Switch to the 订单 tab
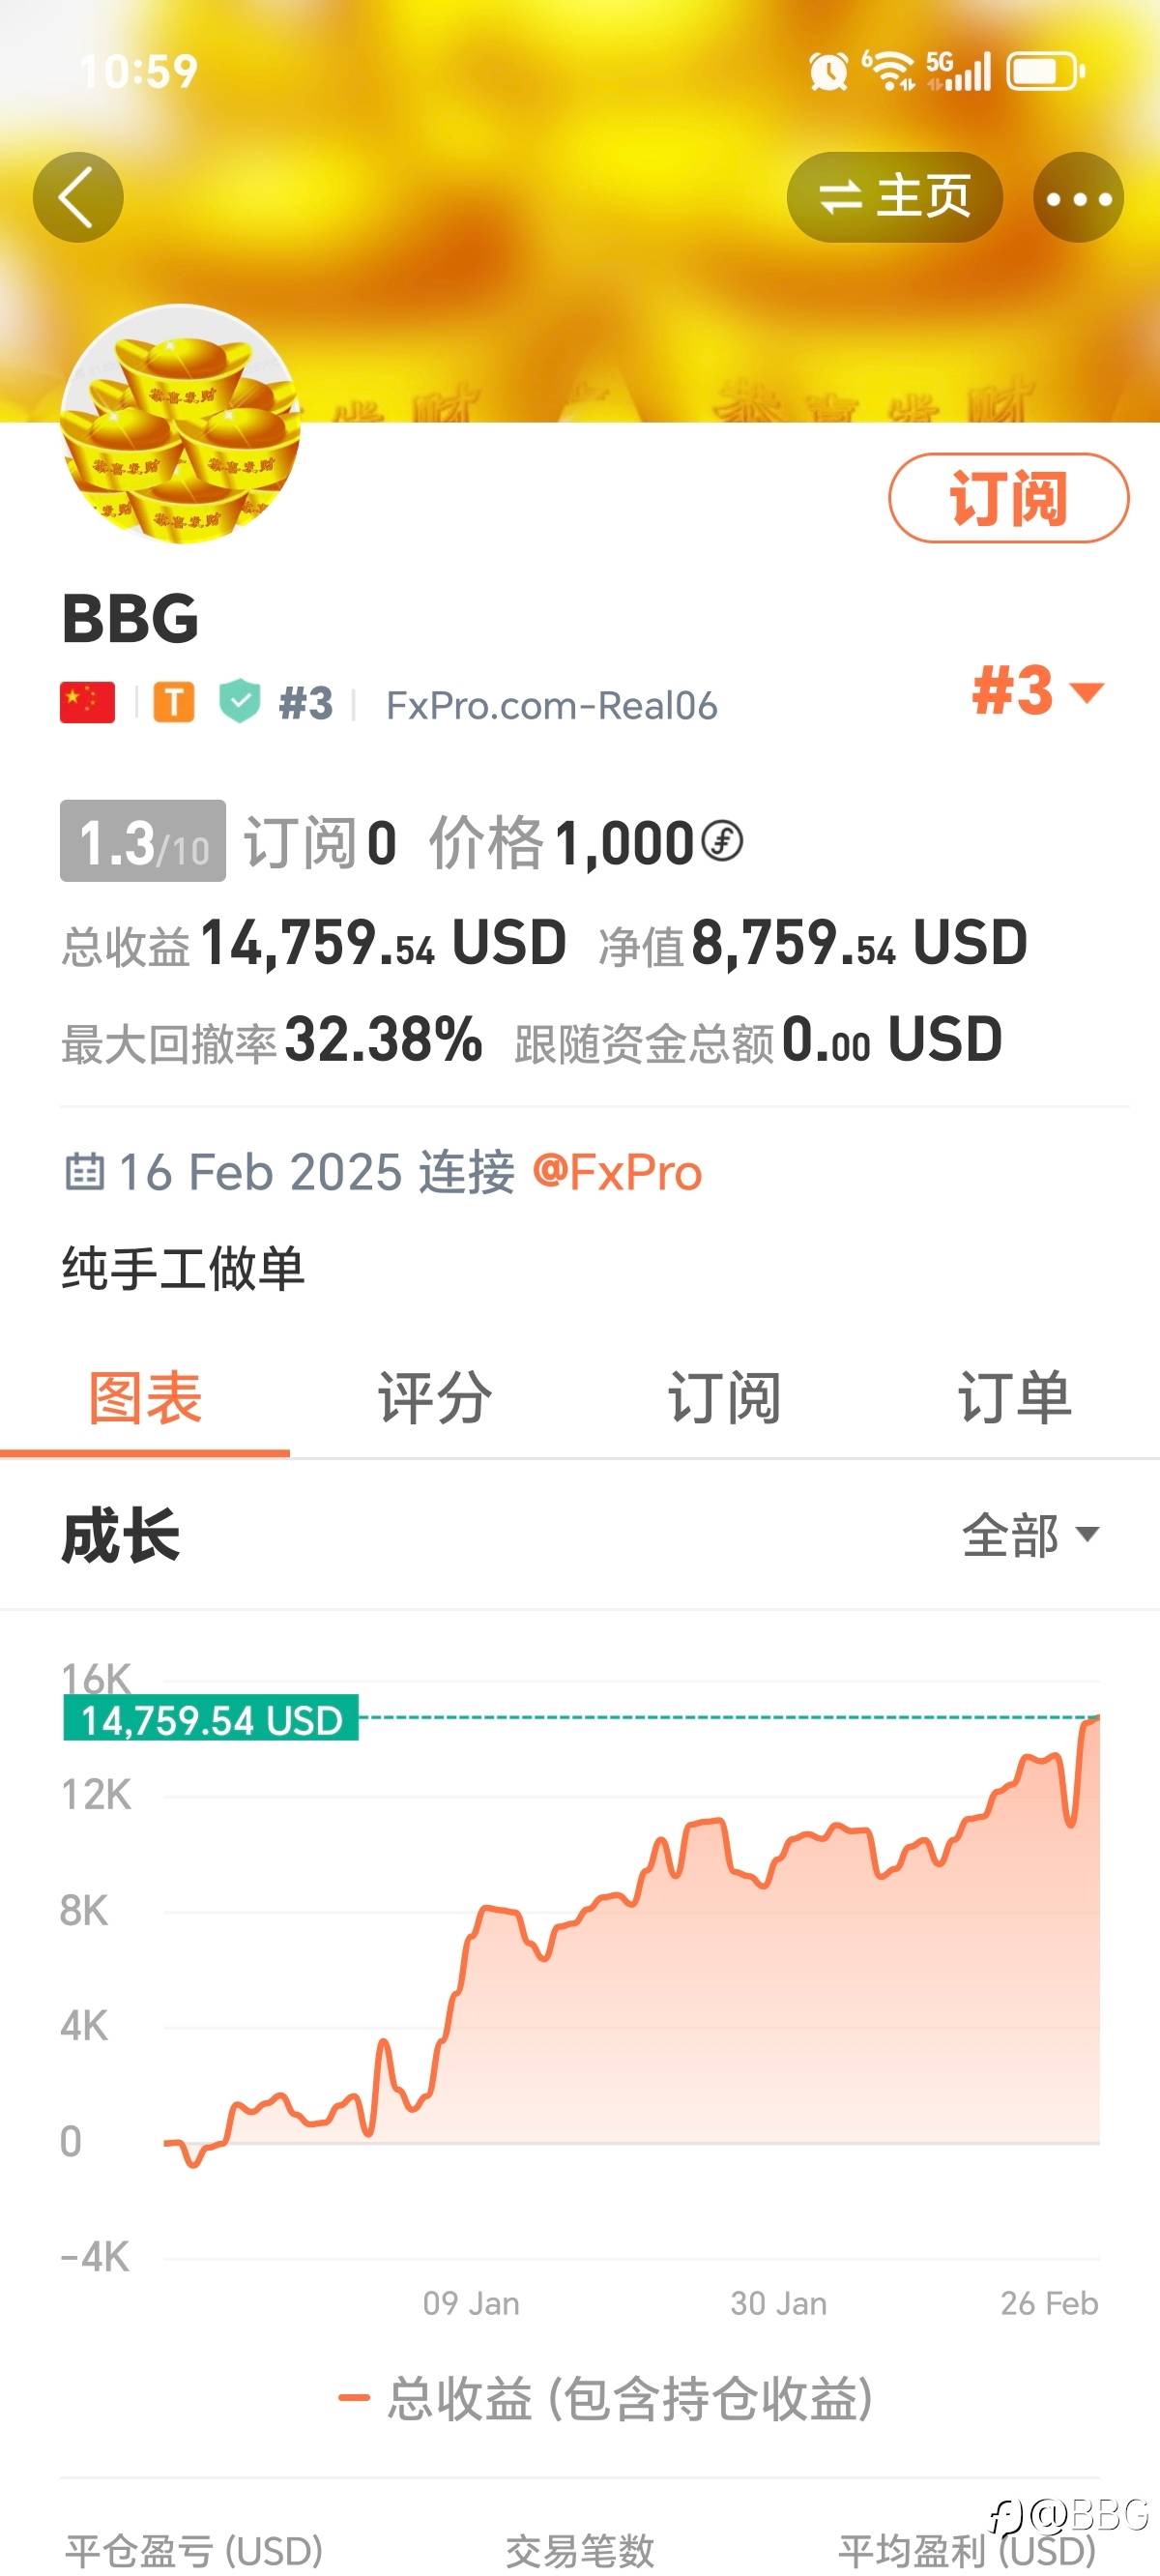Screen dimensions: 1160x2576 click(1014, 1397)
